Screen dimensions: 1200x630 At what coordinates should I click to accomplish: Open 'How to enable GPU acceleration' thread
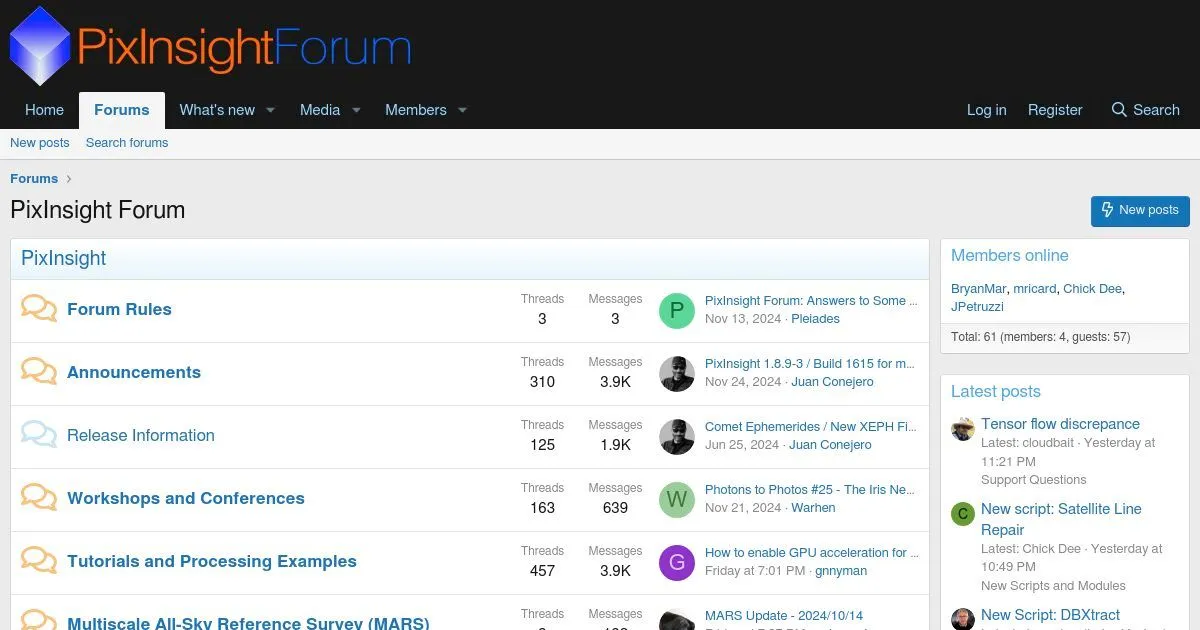click(812, 552)
